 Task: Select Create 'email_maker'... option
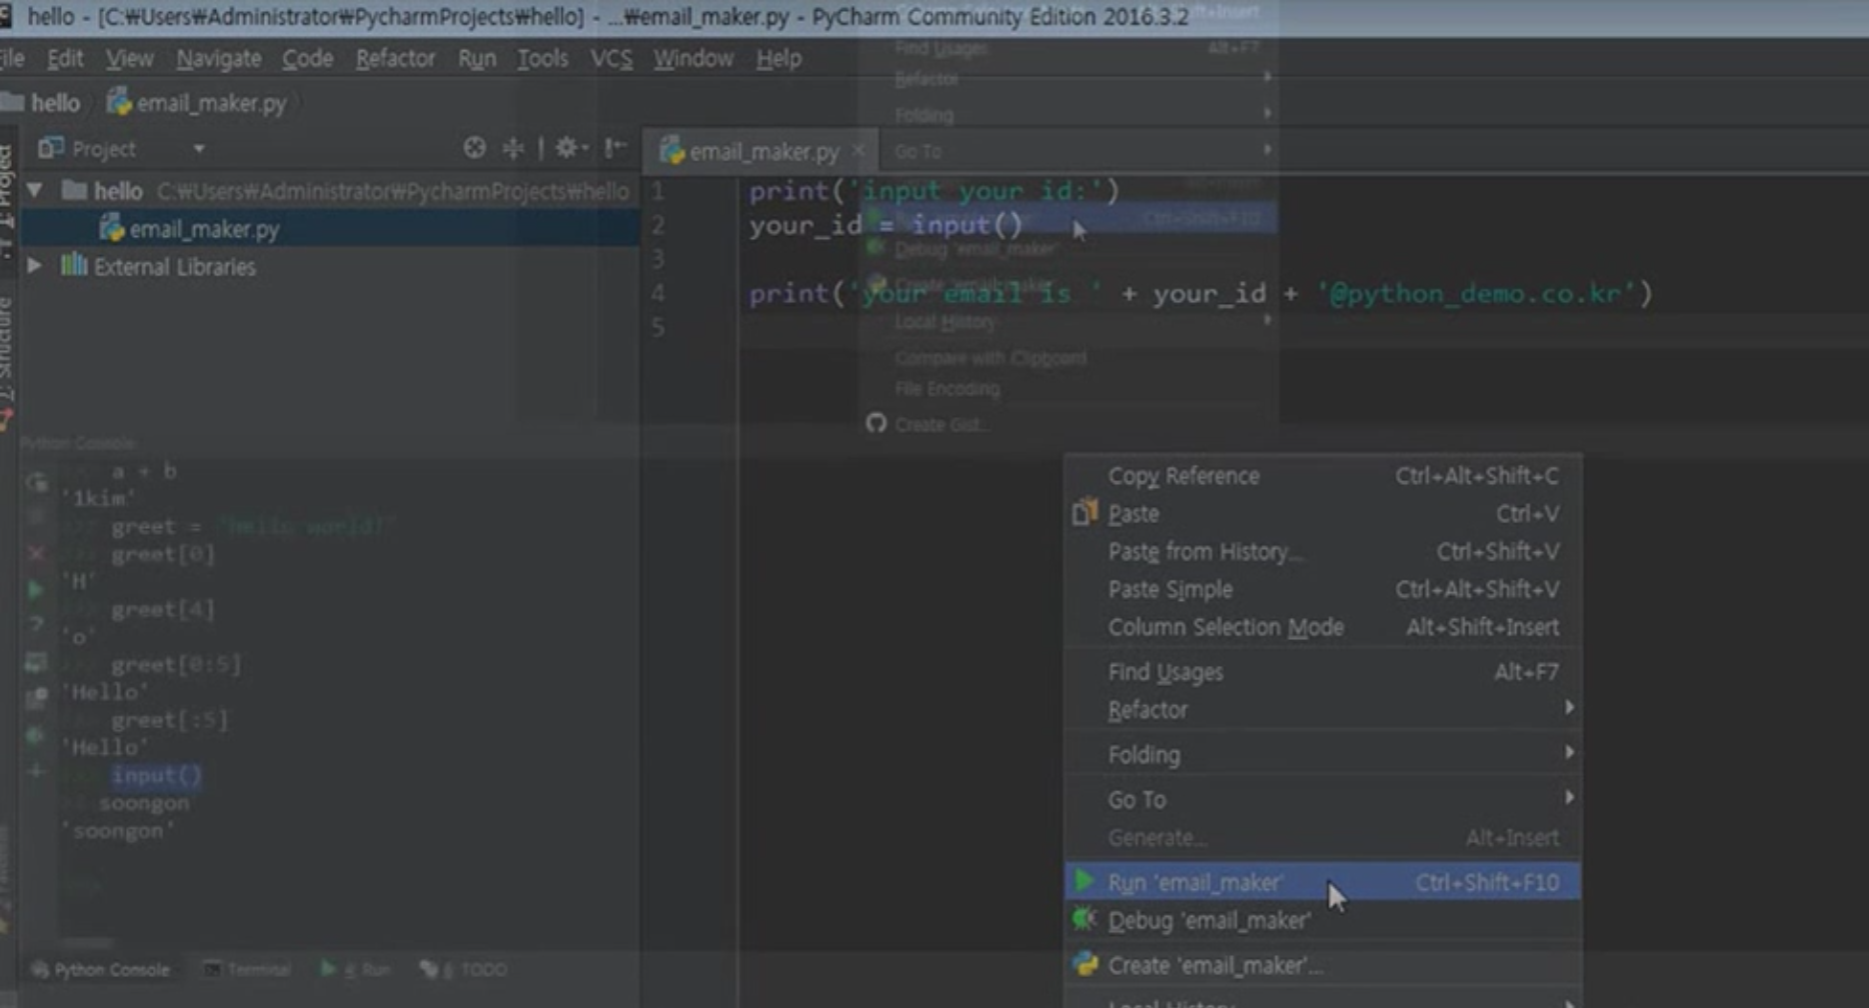click(x=1322, y=965)
